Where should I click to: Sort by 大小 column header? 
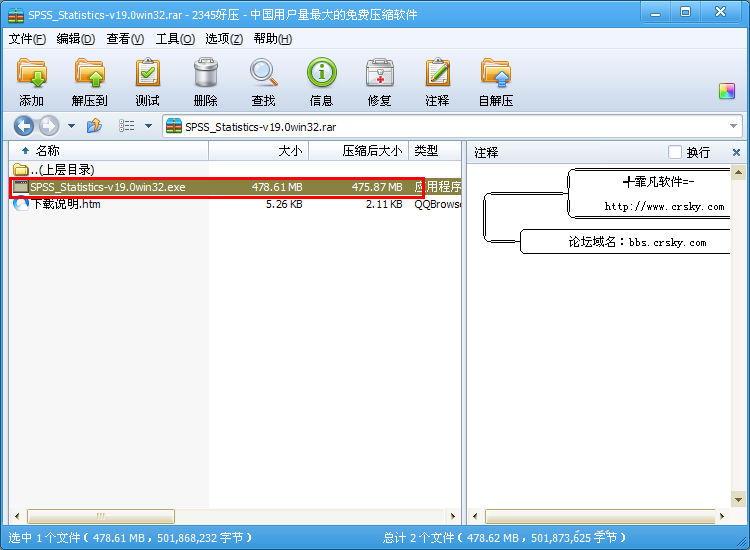[259, 151]
